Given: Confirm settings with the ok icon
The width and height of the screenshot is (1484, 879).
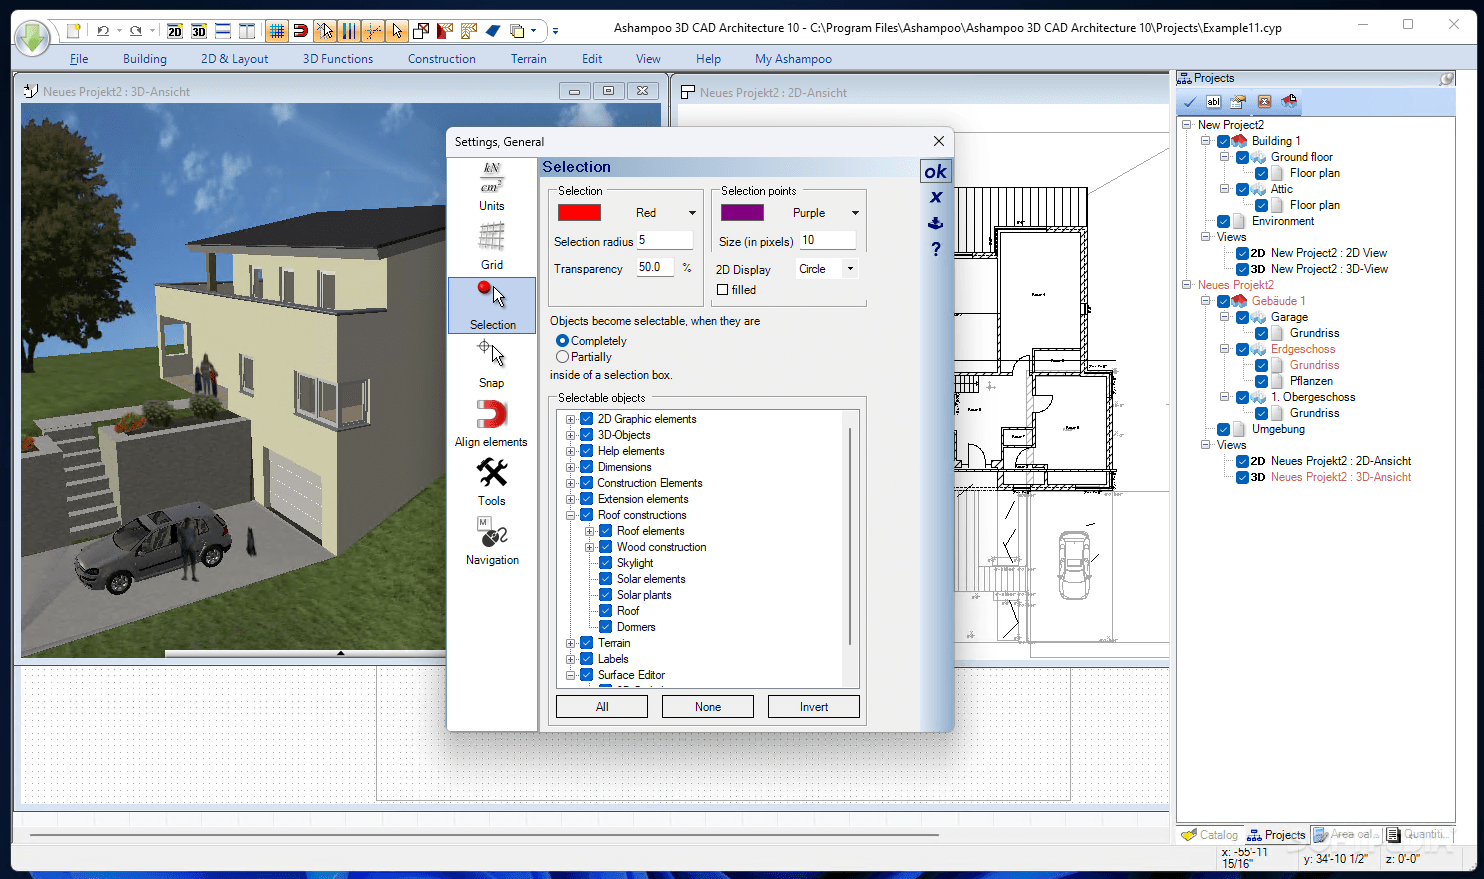Looking at the screenshot, I should [x=935, y=172].
